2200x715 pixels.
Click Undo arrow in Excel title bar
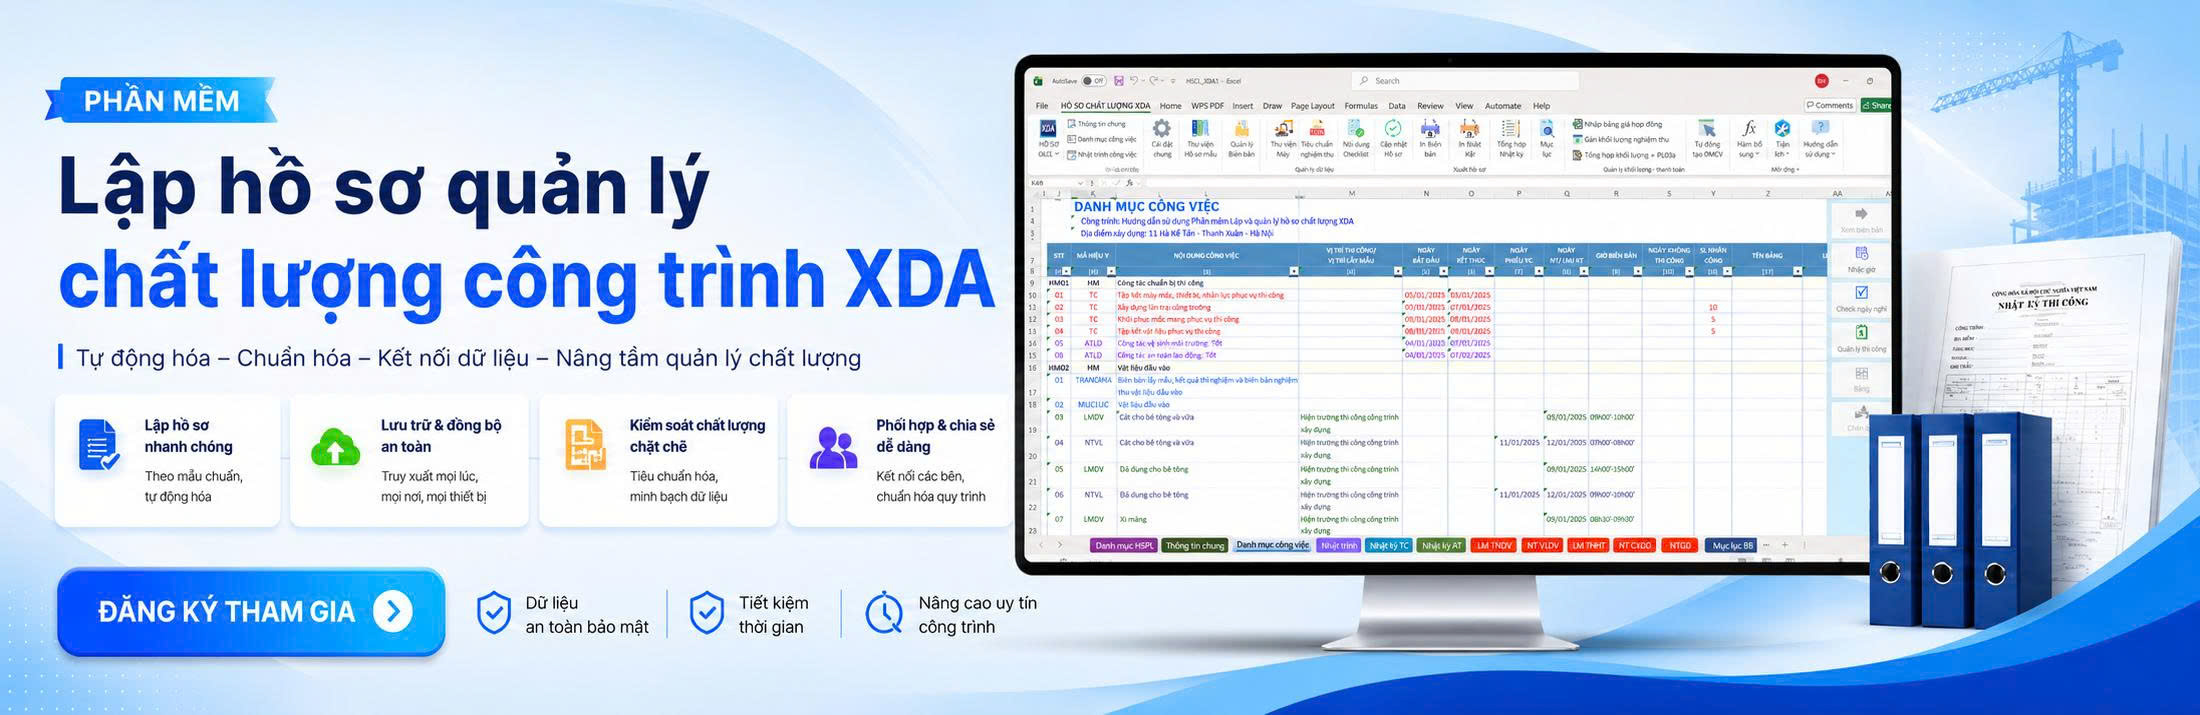1134,81
